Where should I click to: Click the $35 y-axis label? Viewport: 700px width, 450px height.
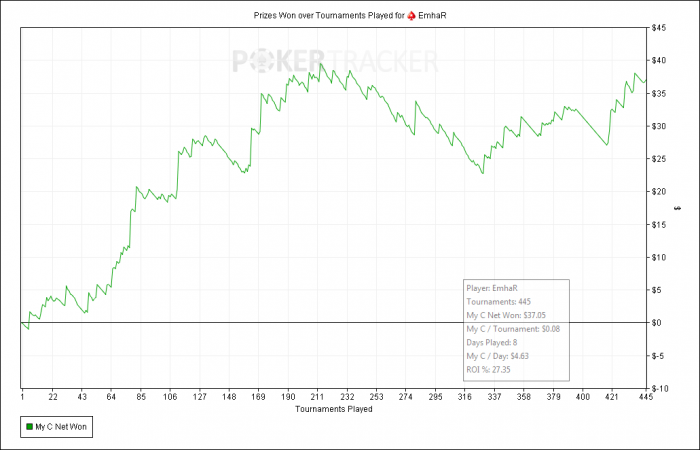click(659, 93)
